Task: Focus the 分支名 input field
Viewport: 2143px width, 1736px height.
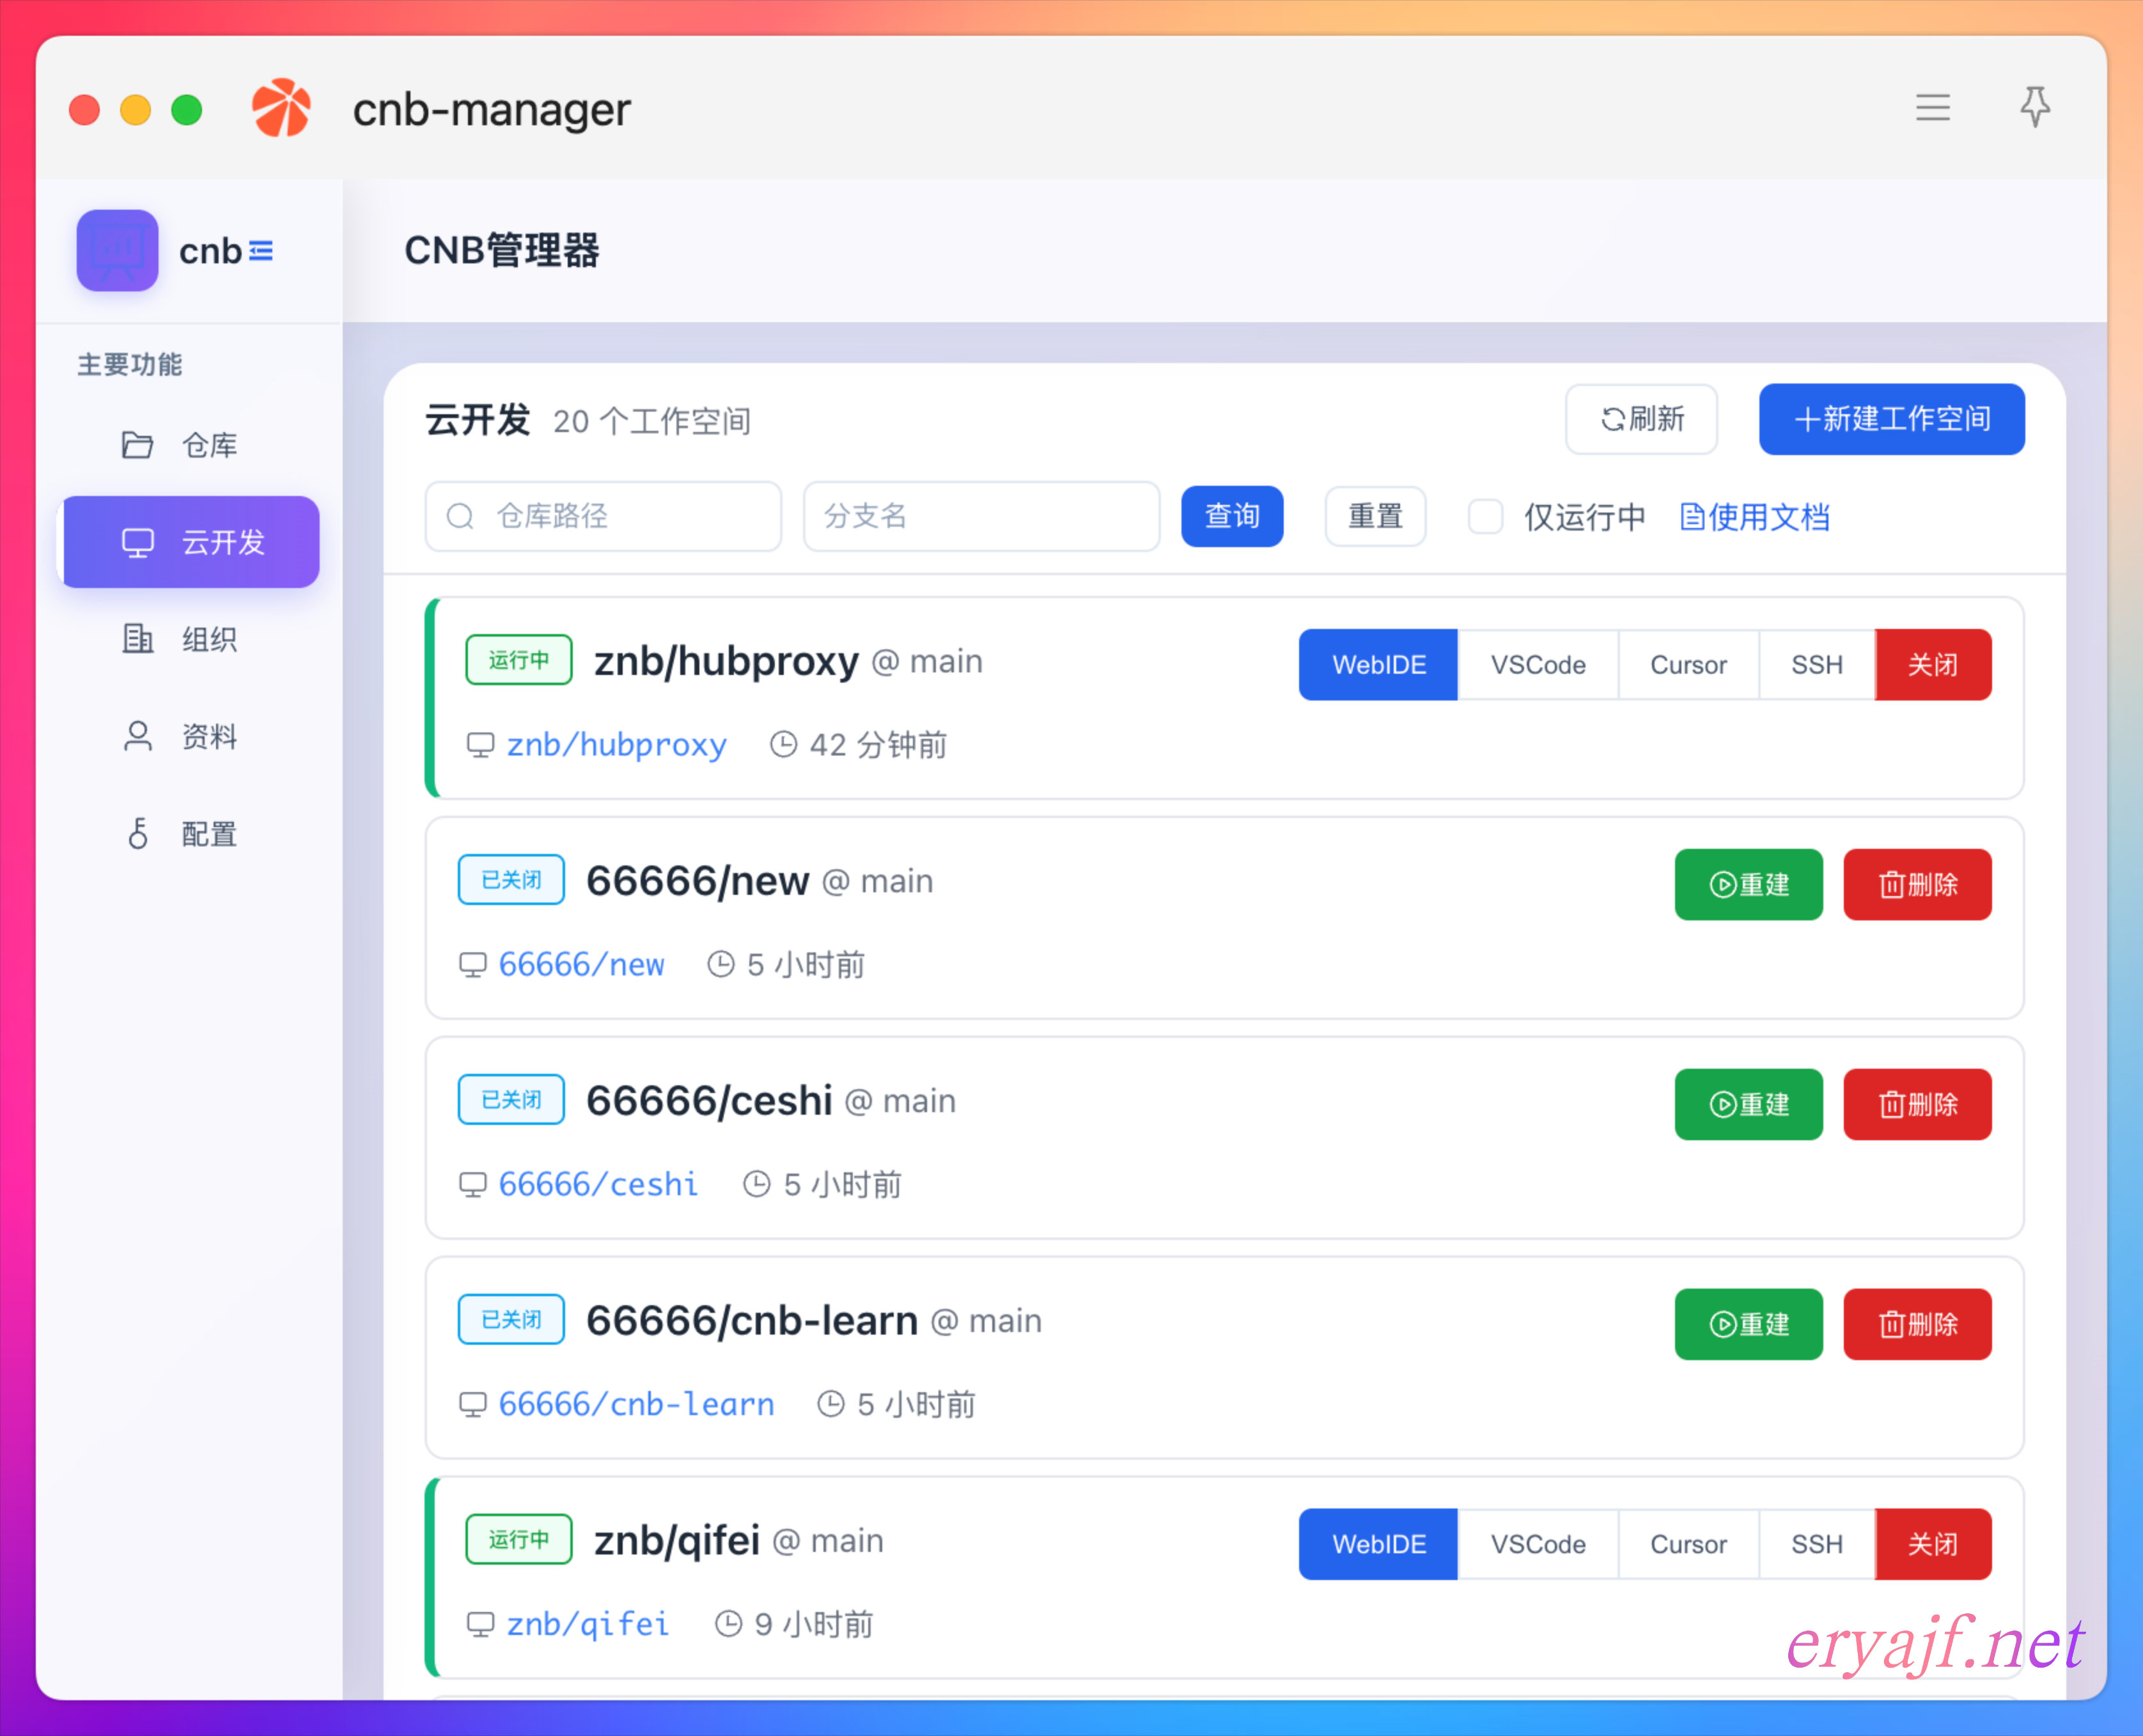Action: tap(981, 516)
